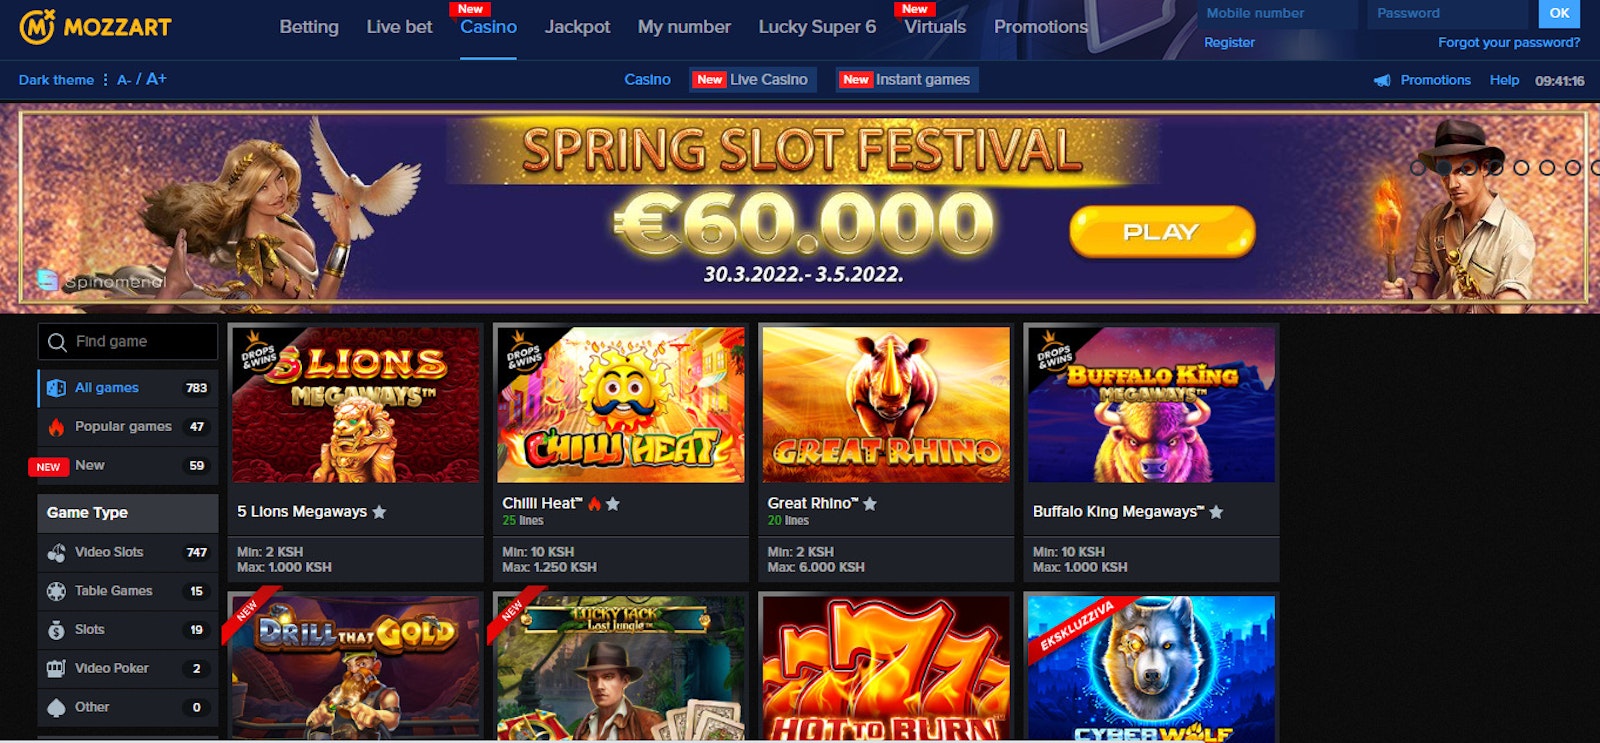Switch to the Instant games tab

pyautogui.click(x=907, y=80)
